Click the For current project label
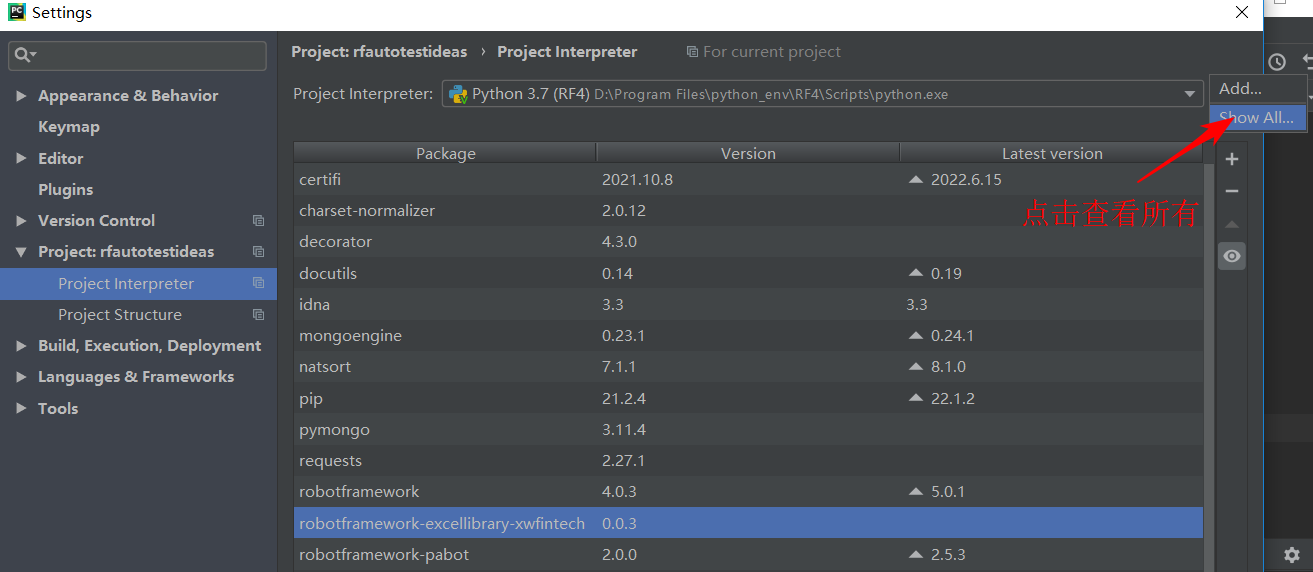The height and width of the screenshot is (572, 1313). click(772, 52)
